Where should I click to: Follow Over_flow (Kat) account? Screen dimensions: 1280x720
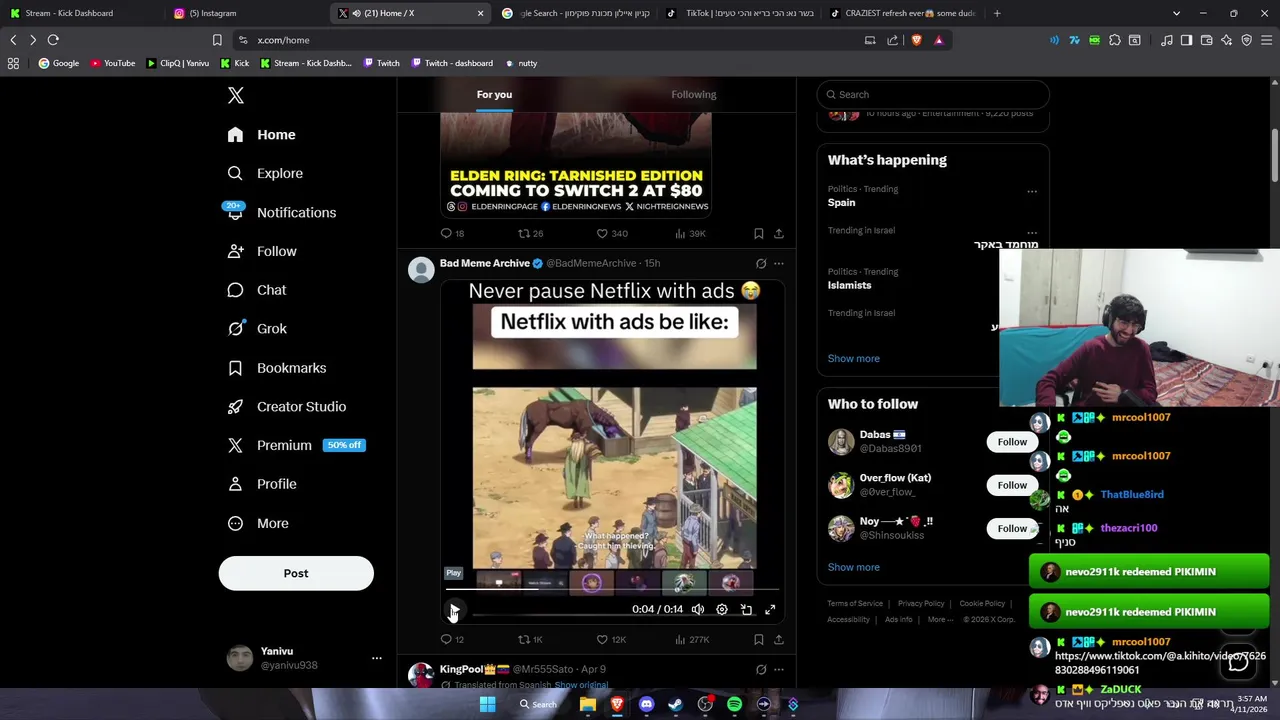[1012, 485]
